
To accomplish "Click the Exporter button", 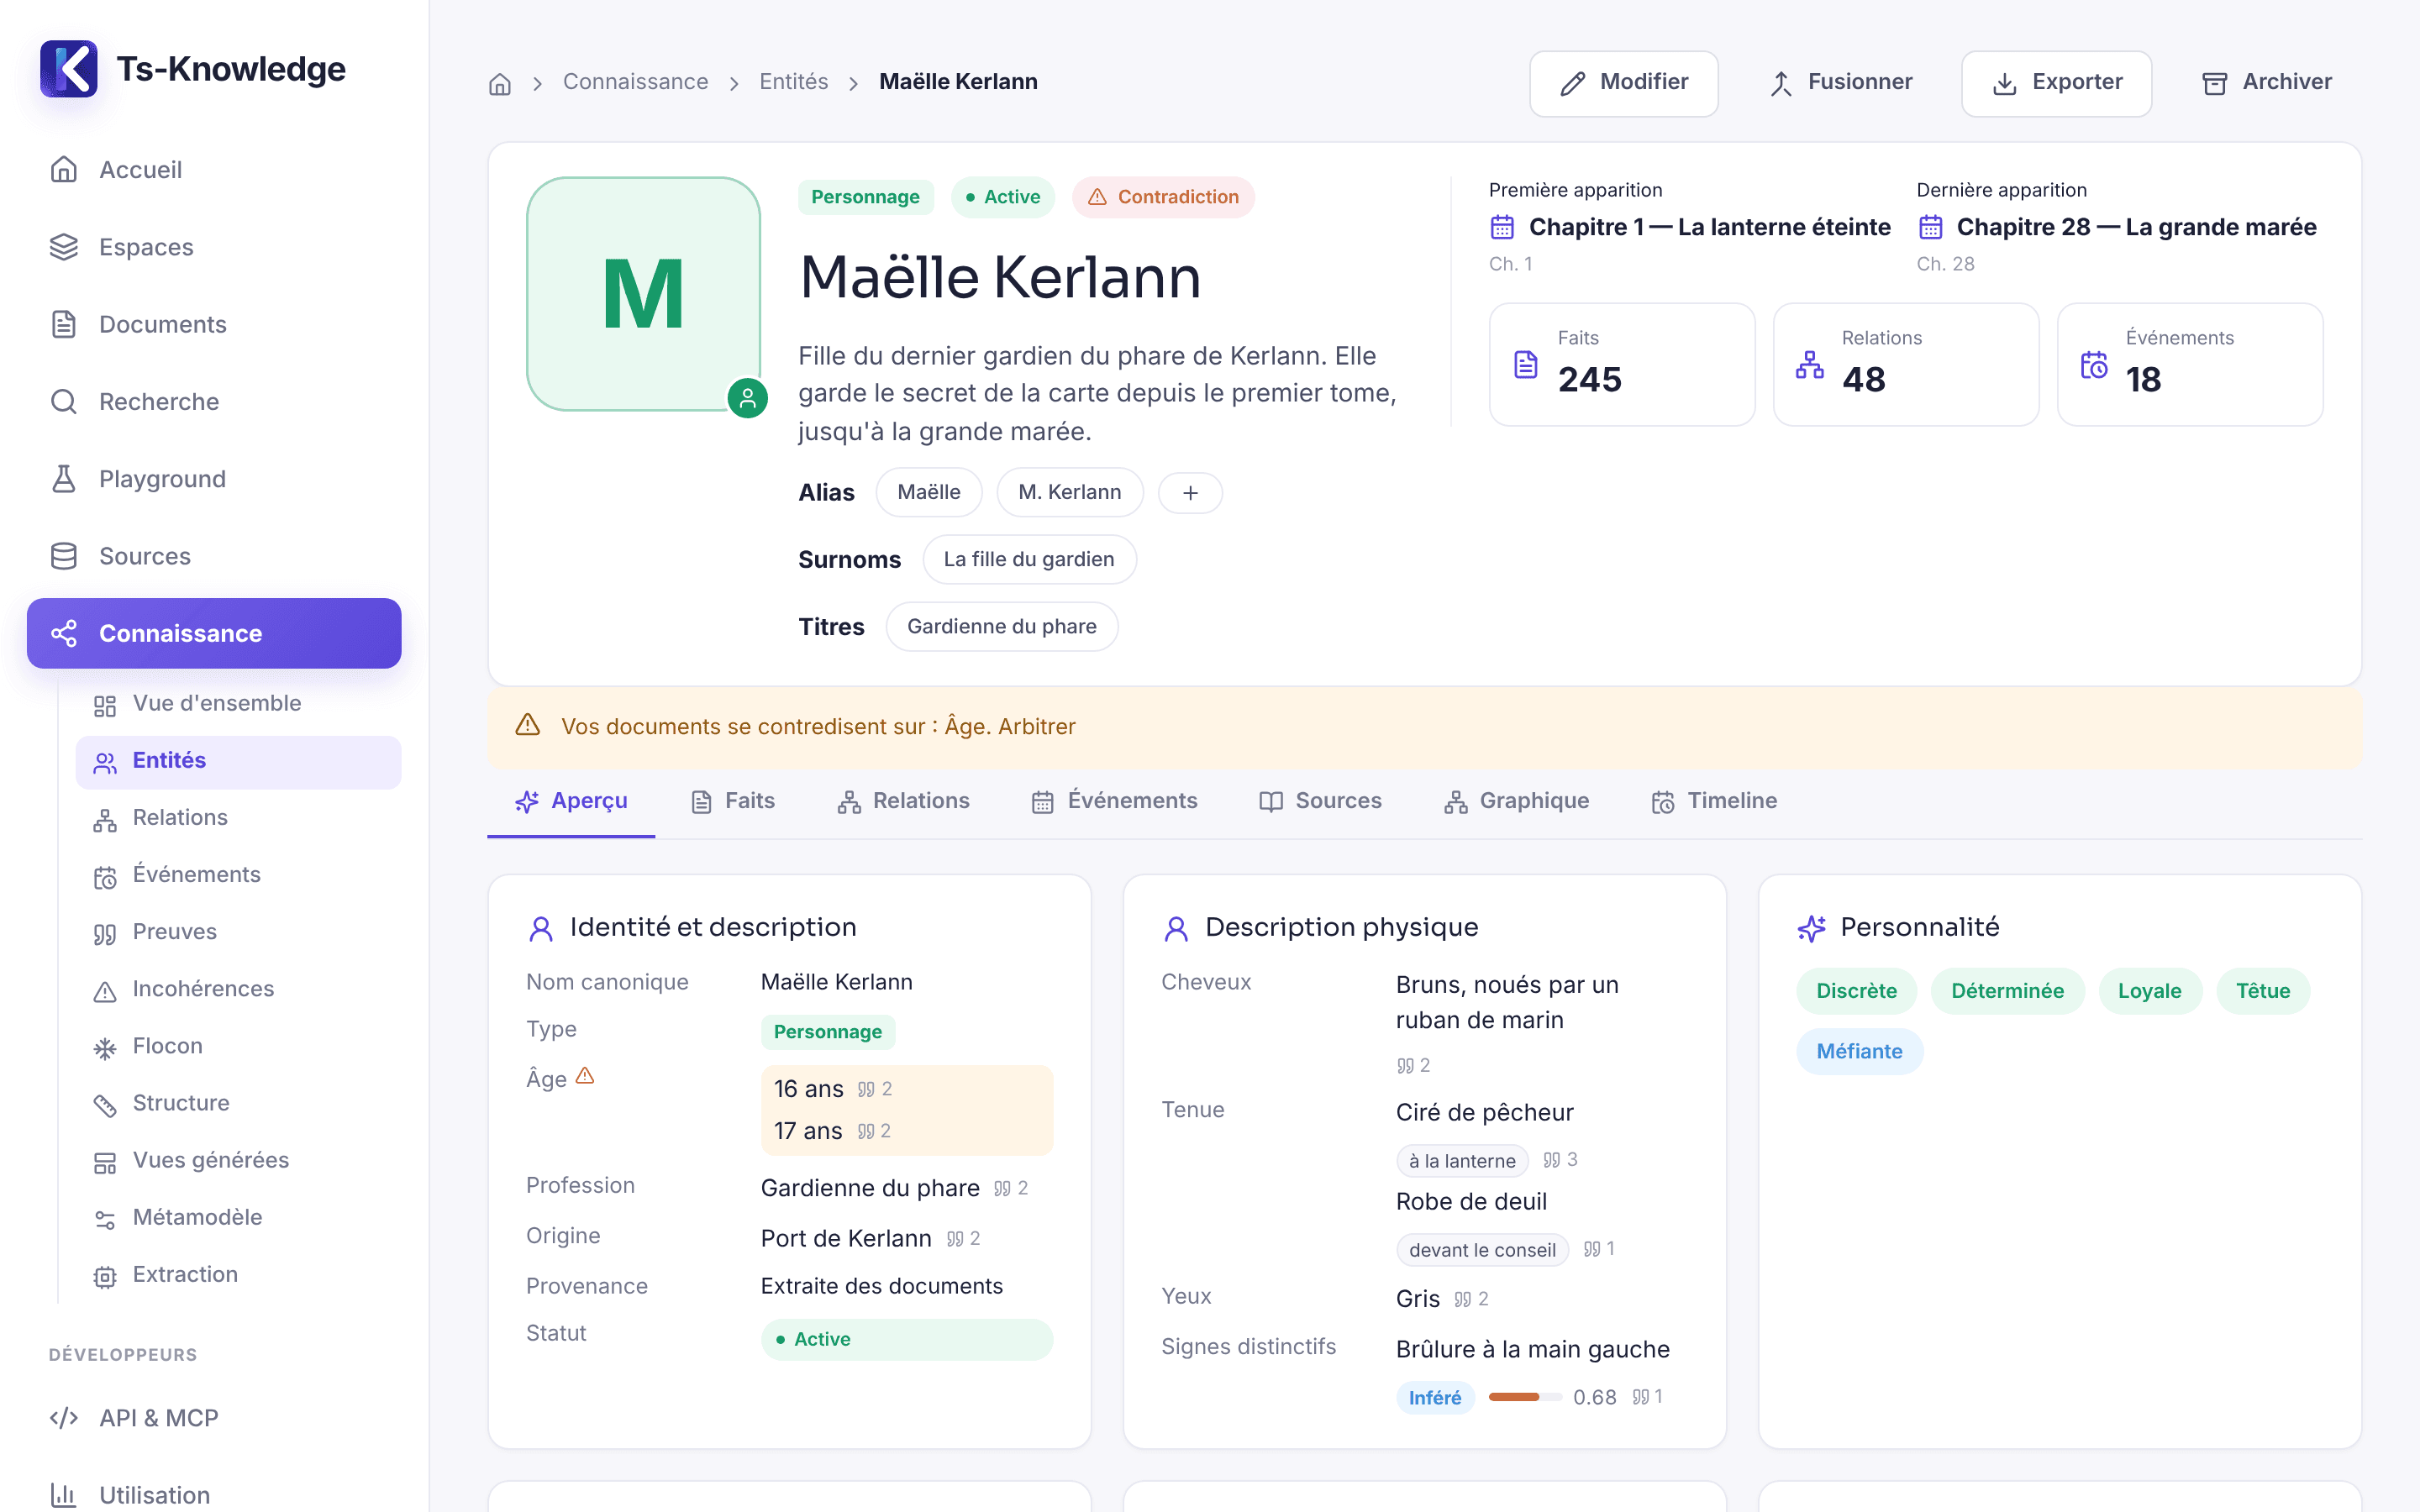I will tap(2056, 83).
